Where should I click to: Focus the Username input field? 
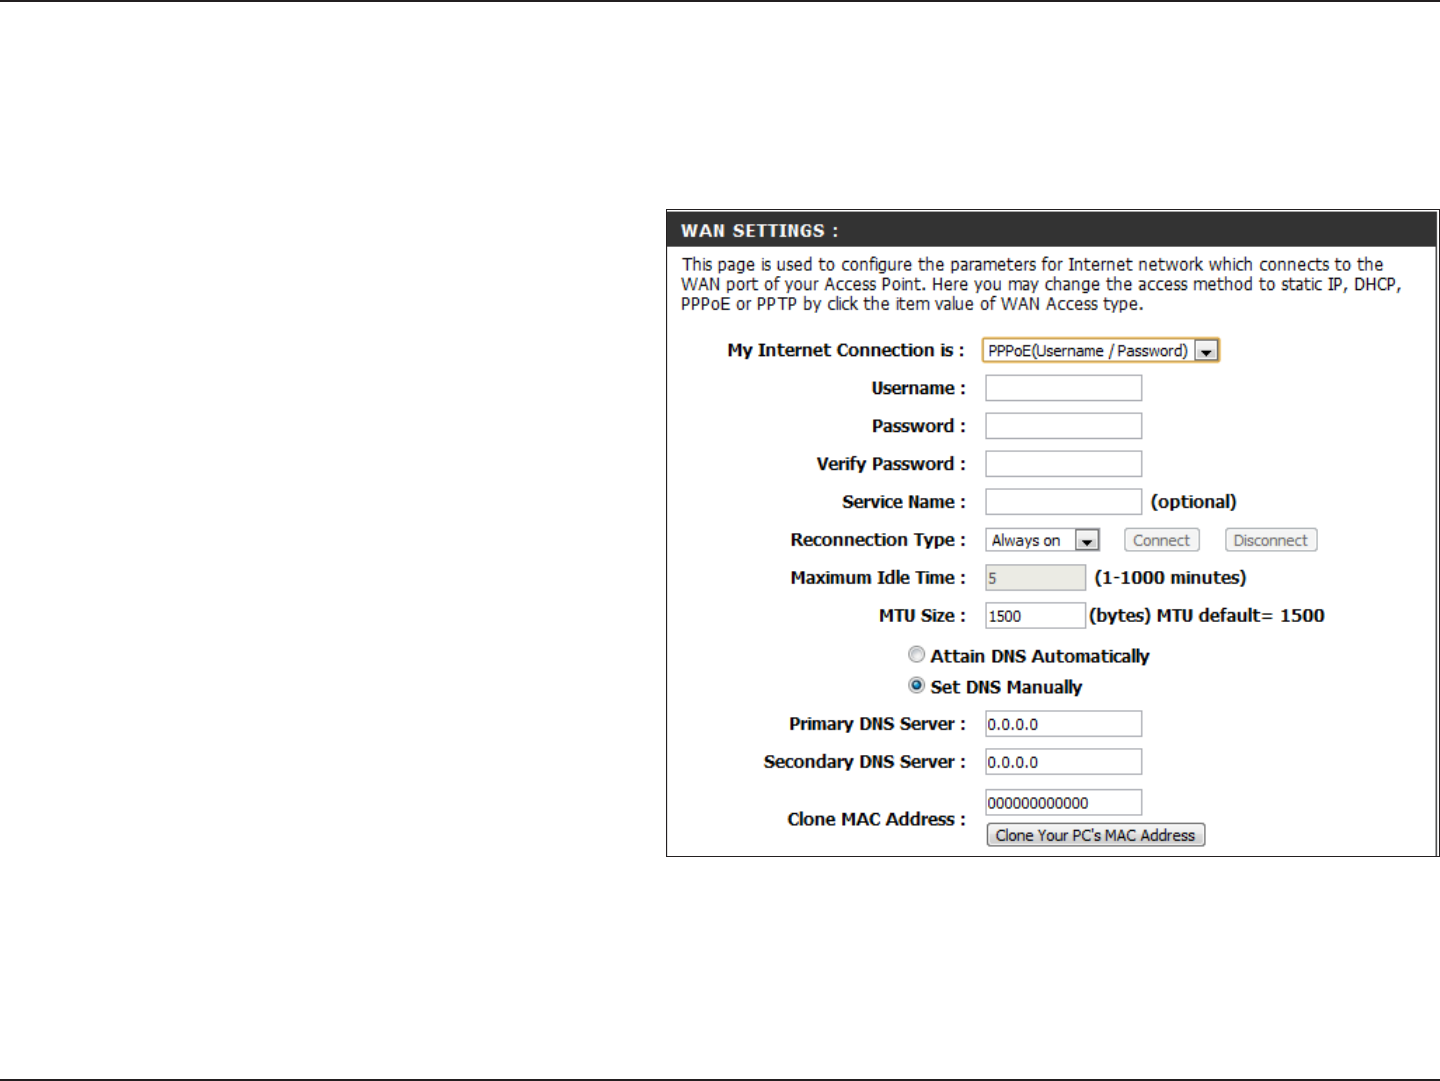coord(1063,388)
